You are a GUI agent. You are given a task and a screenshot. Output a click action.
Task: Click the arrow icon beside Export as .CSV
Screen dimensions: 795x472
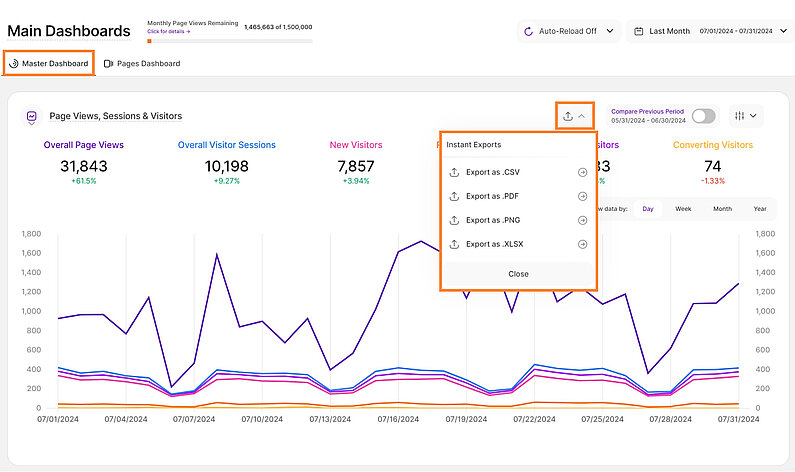pos(582,172)
